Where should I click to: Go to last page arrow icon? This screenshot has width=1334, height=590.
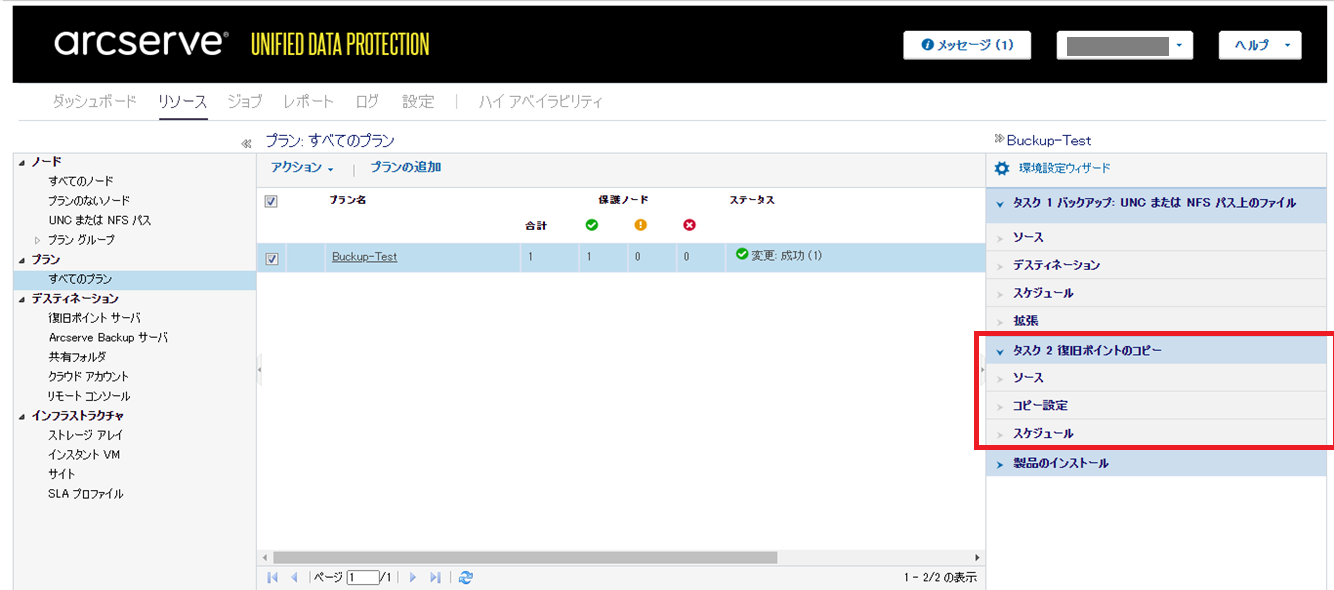coord(435,577)
